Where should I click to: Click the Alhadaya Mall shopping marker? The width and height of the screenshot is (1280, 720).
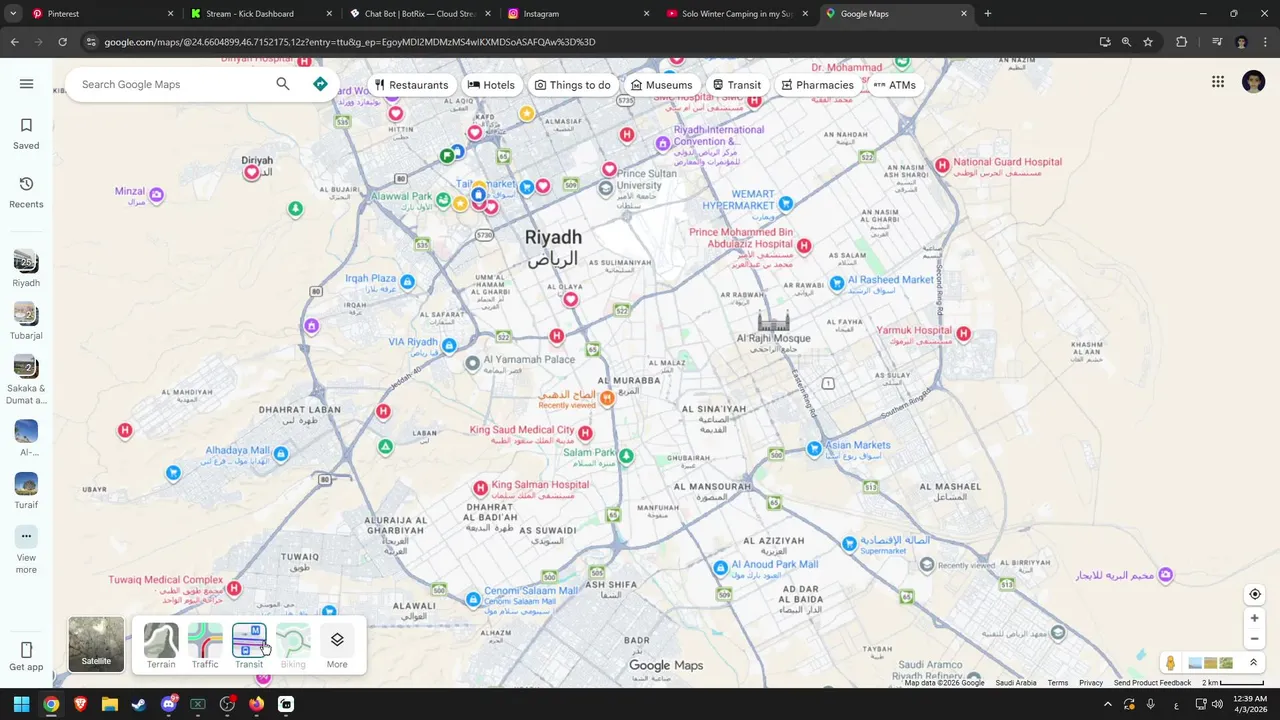[x=281, y=454]
